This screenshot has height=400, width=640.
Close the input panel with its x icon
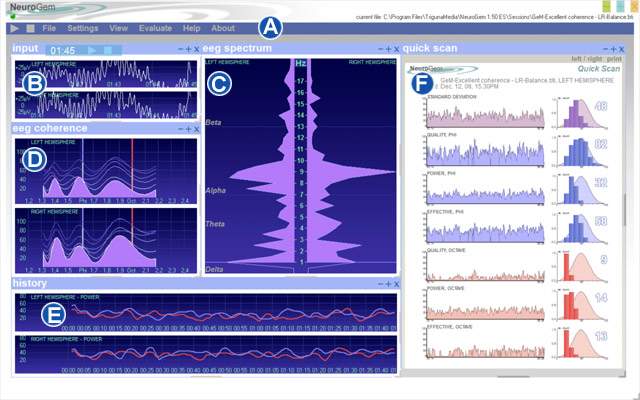tap(196, 49)
